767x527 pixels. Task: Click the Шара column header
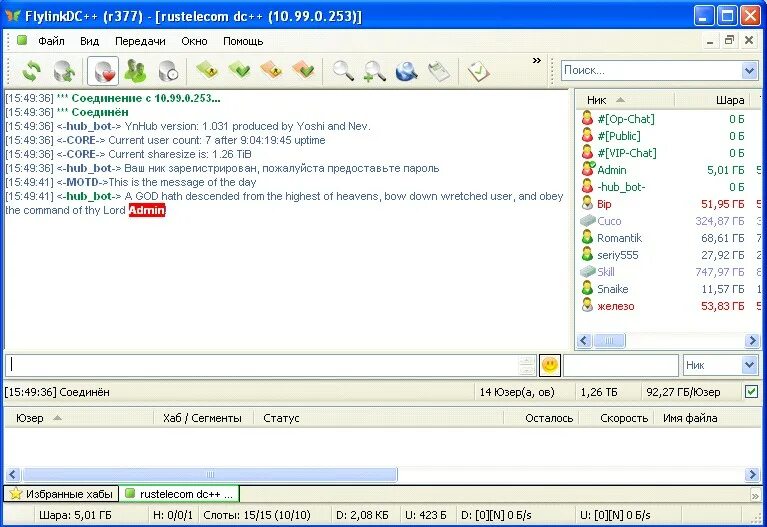[x=714, y=100]
